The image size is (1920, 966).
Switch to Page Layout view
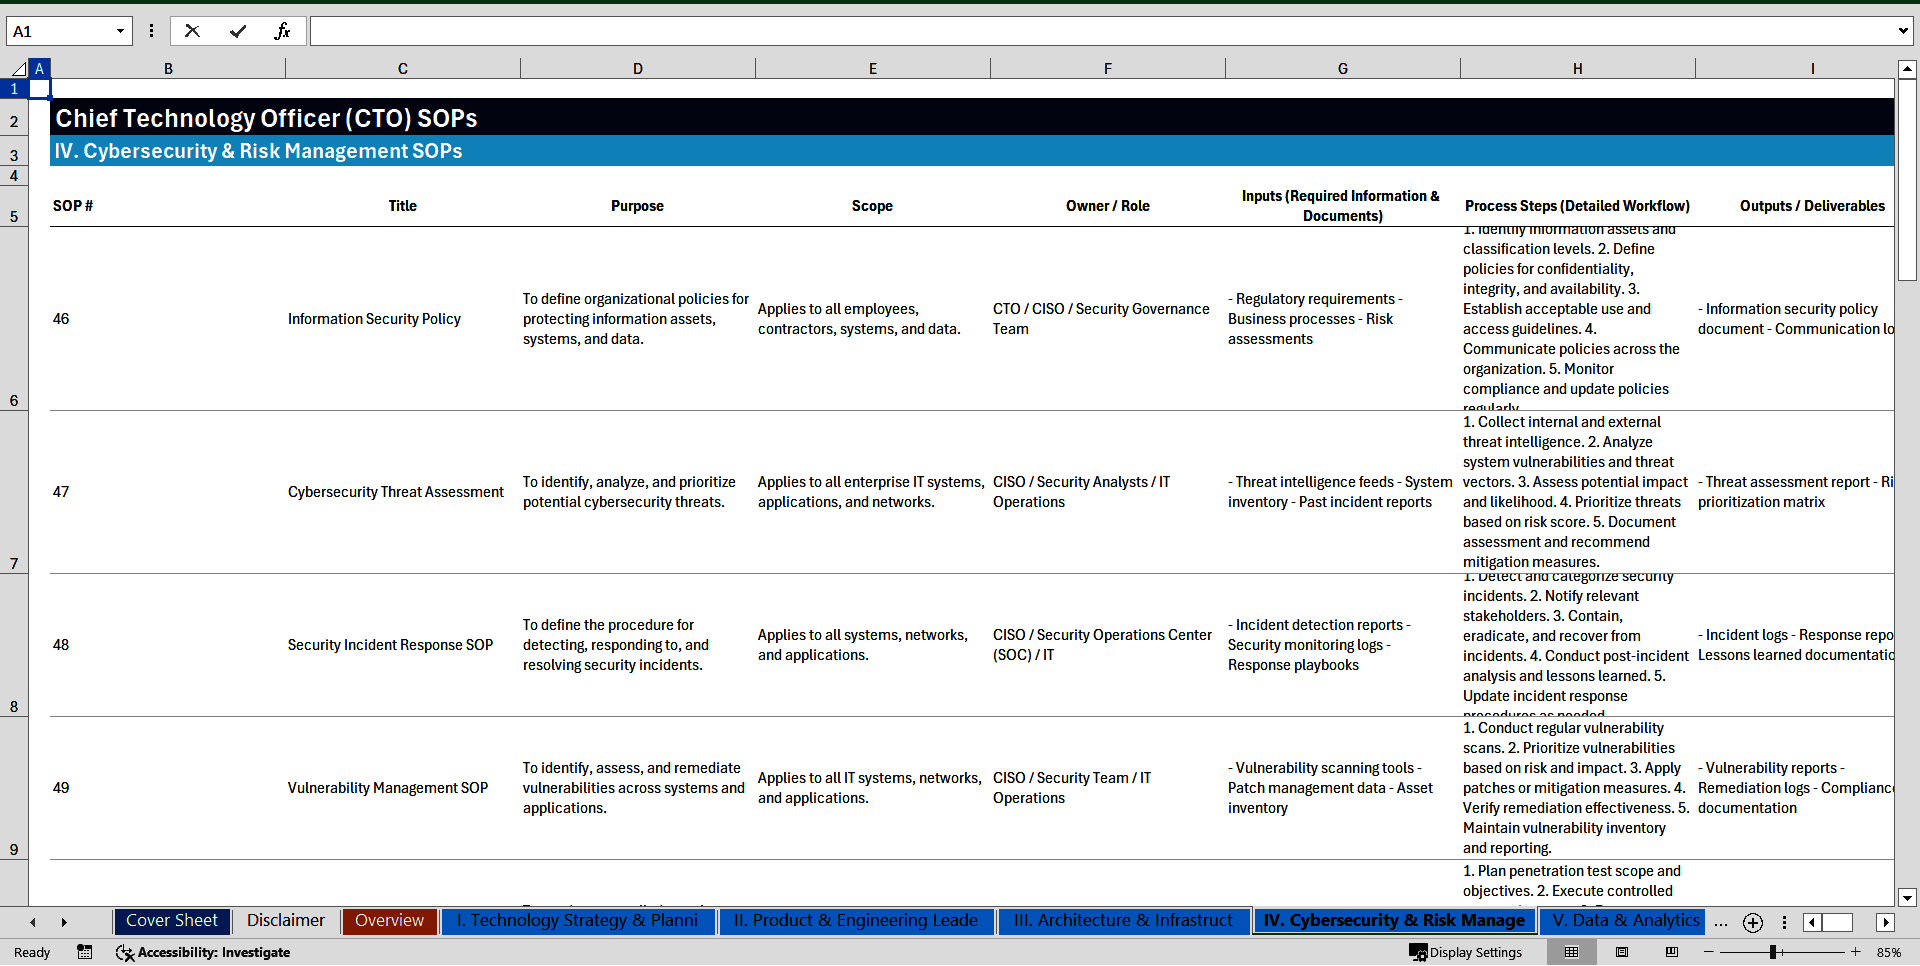coord(1622,952)
